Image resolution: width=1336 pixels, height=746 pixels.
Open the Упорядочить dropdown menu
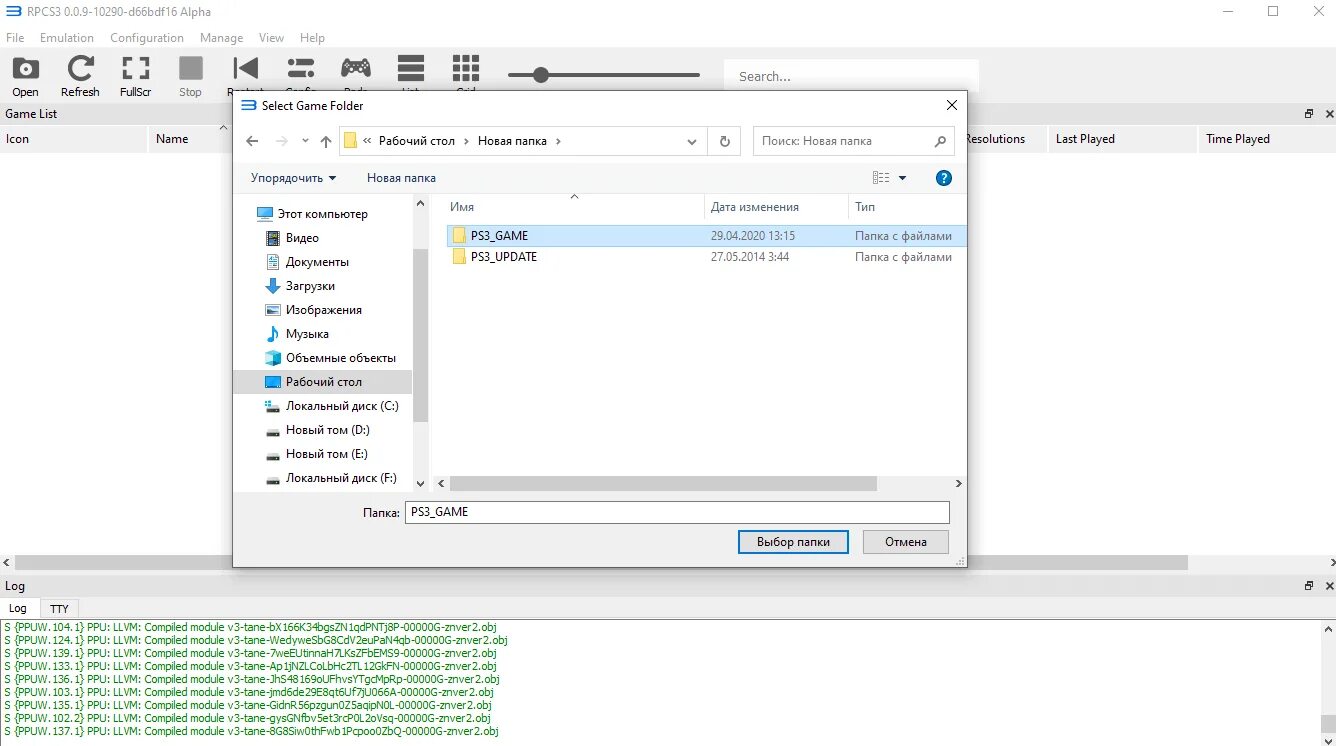(x=293, y=178)
